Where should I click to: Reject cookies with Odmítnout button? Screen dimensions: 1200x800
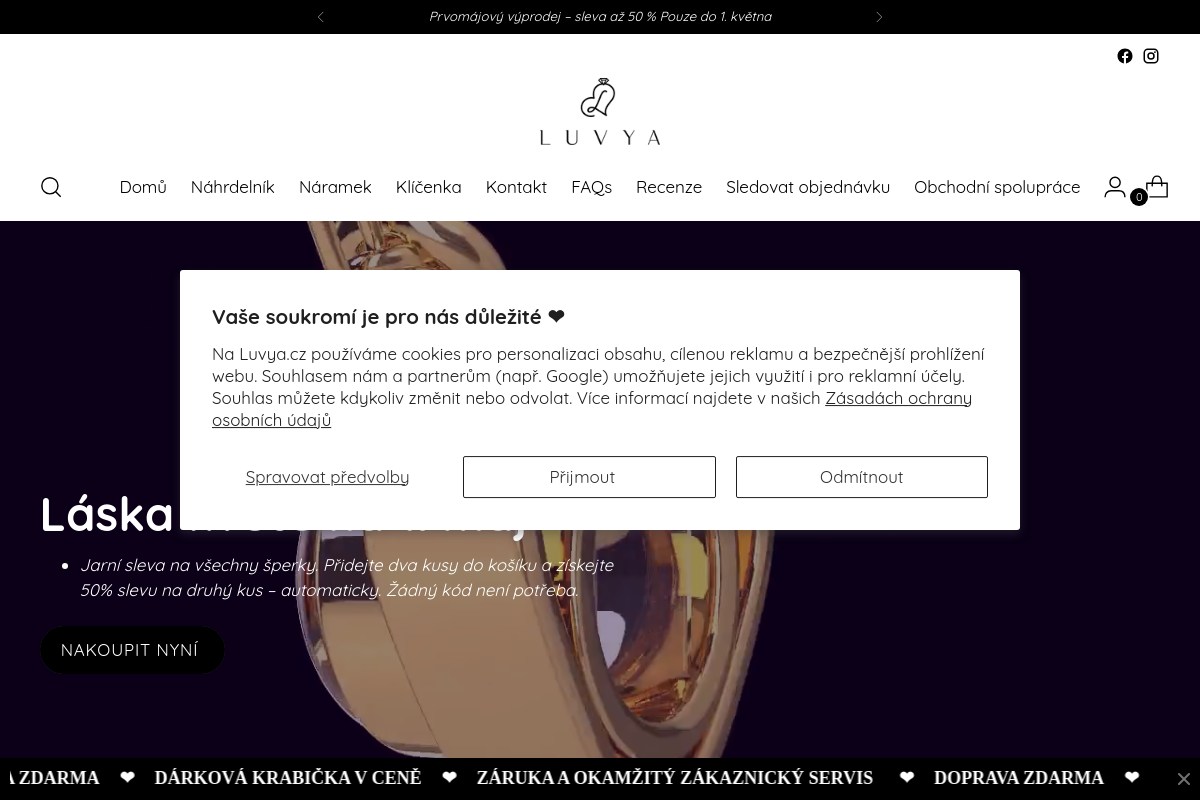coord(862,477)
